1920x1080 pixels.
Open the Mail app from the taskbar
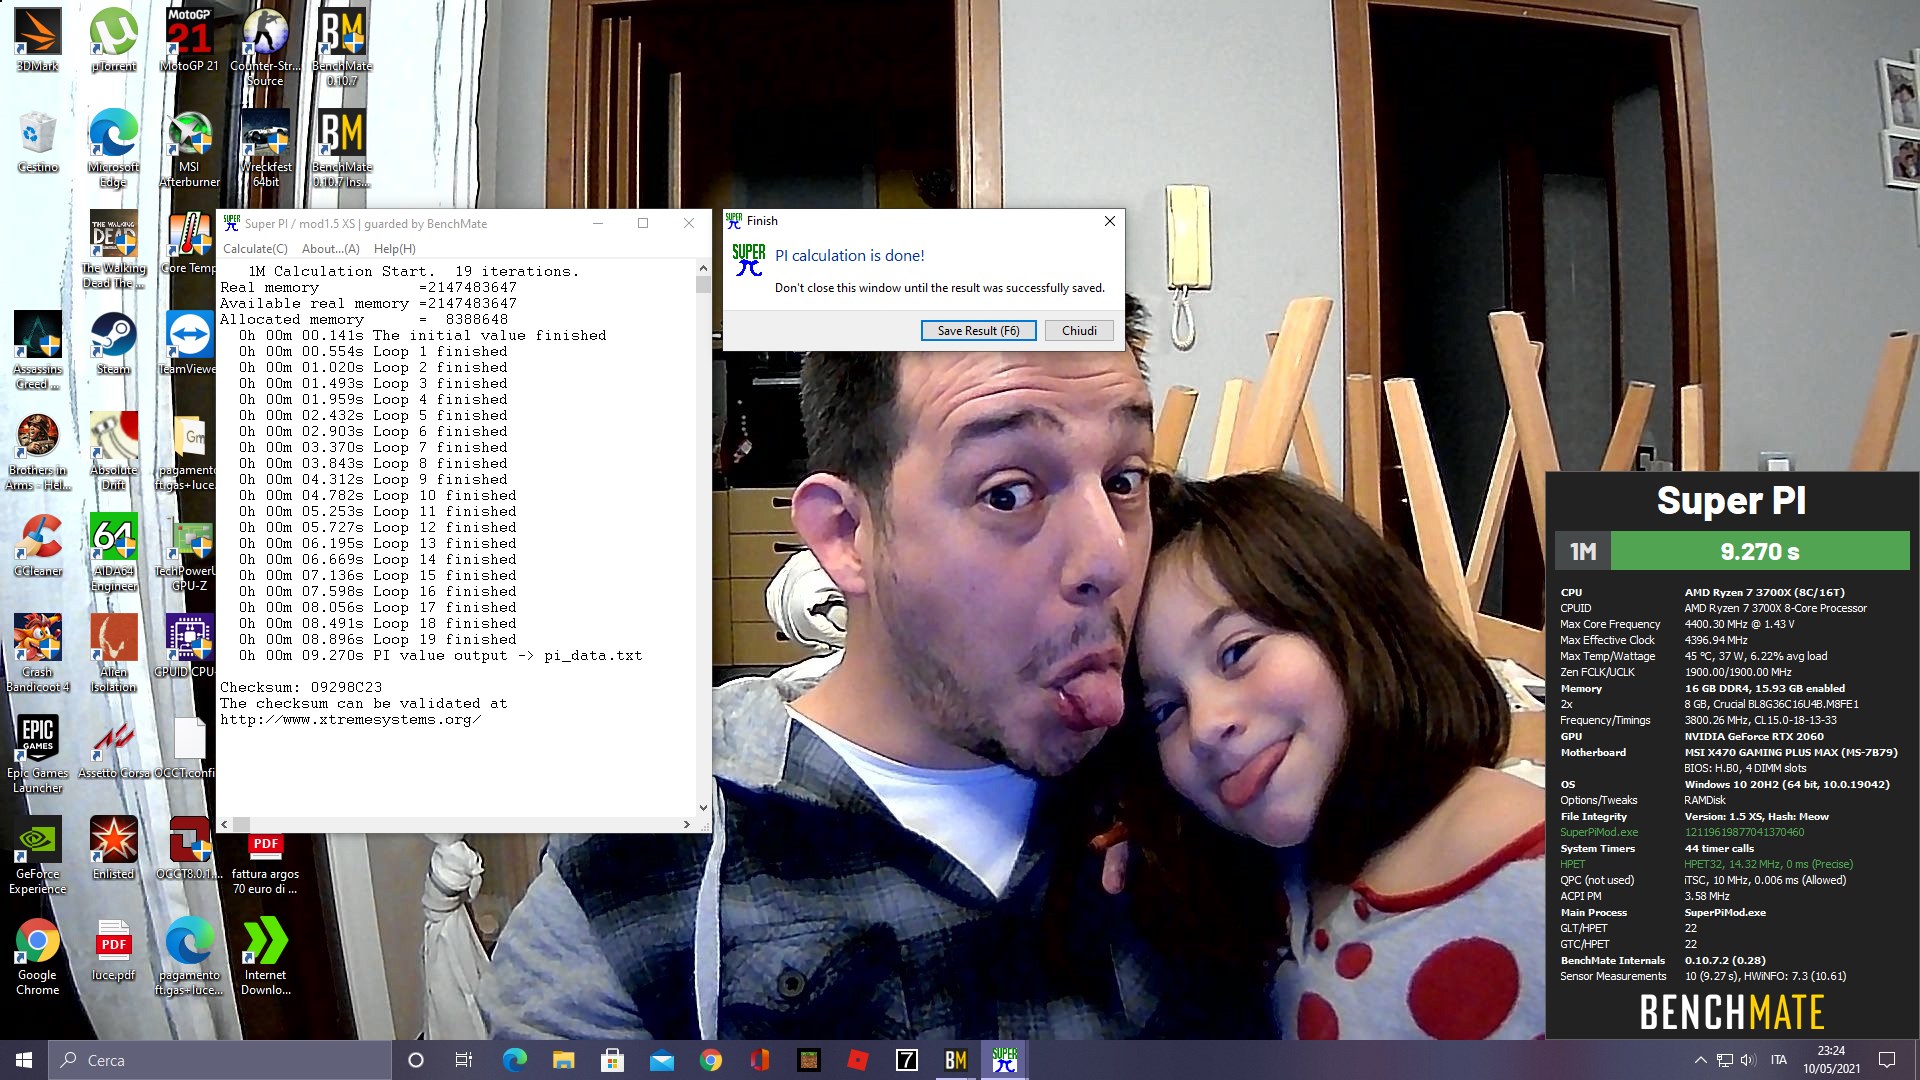pyautogui.click(x=661, y=1060)
